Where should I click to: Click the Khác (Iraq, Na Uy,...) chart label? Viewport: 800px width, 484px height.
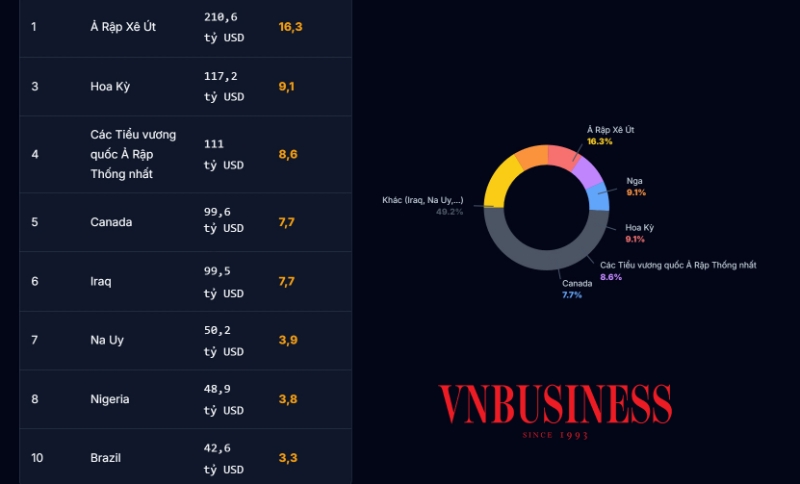pos(422,205)
